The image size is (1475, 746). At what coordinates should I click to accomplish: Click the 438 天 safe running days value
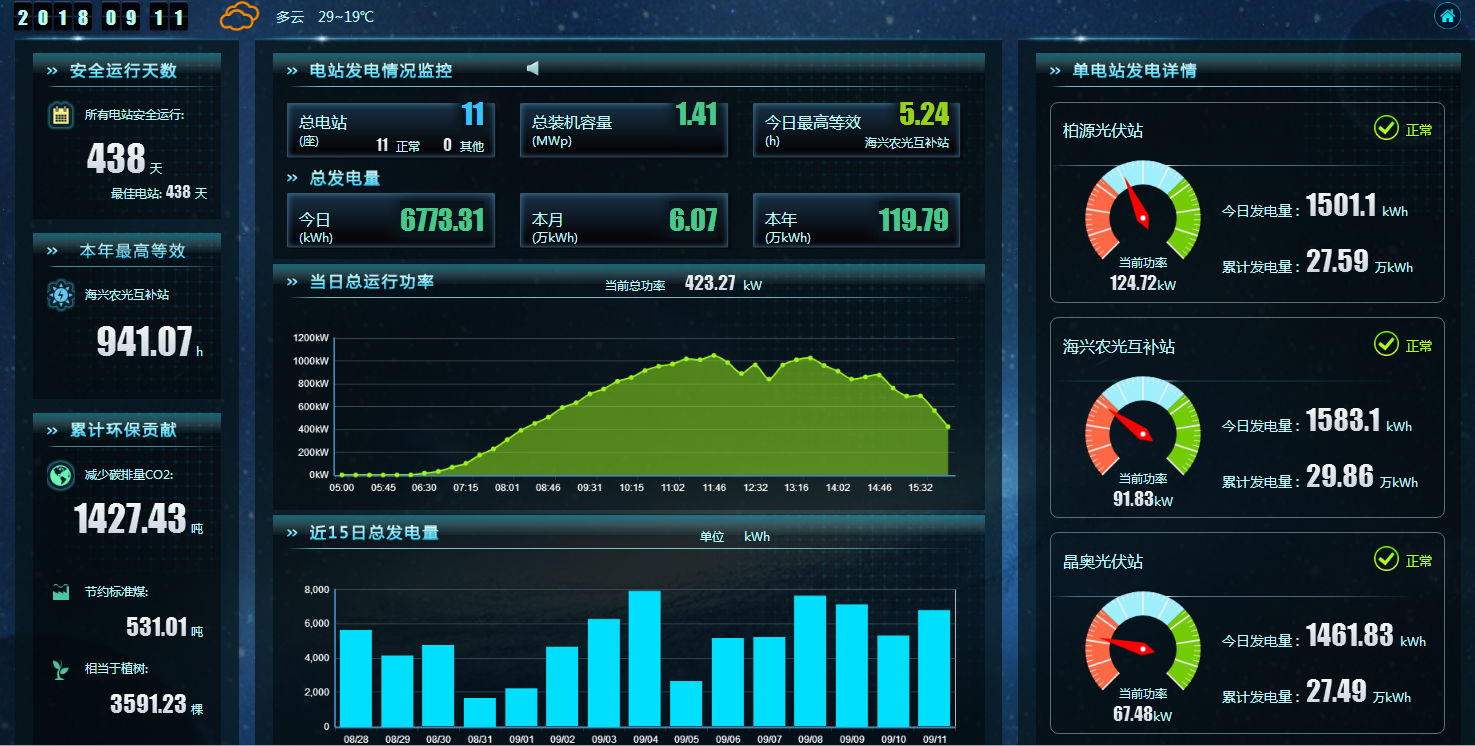coord(124,159)
